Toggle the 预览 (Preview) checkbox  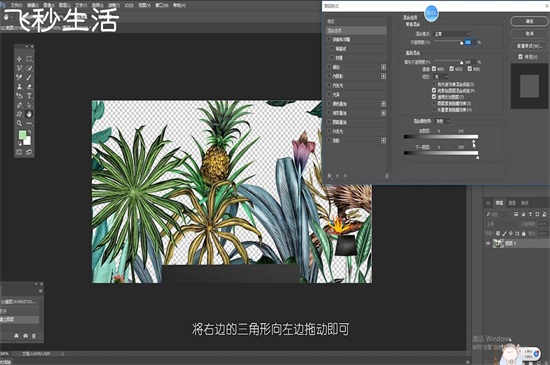pos(521,56)
